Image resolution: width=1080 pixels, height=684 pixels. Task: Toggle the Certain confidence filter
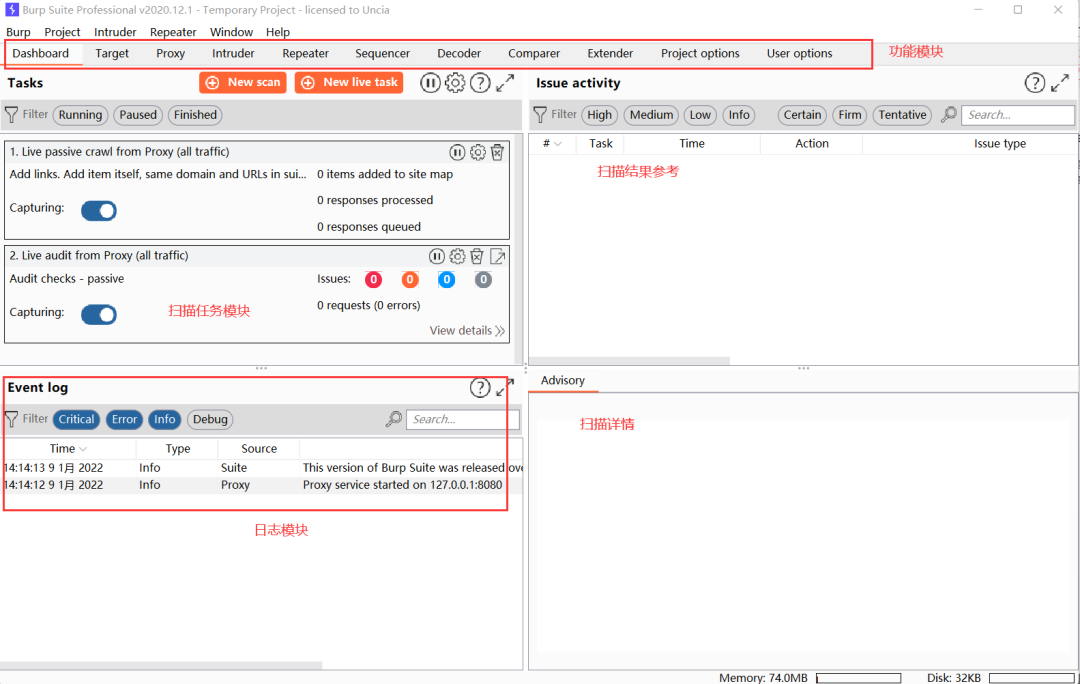802,115
